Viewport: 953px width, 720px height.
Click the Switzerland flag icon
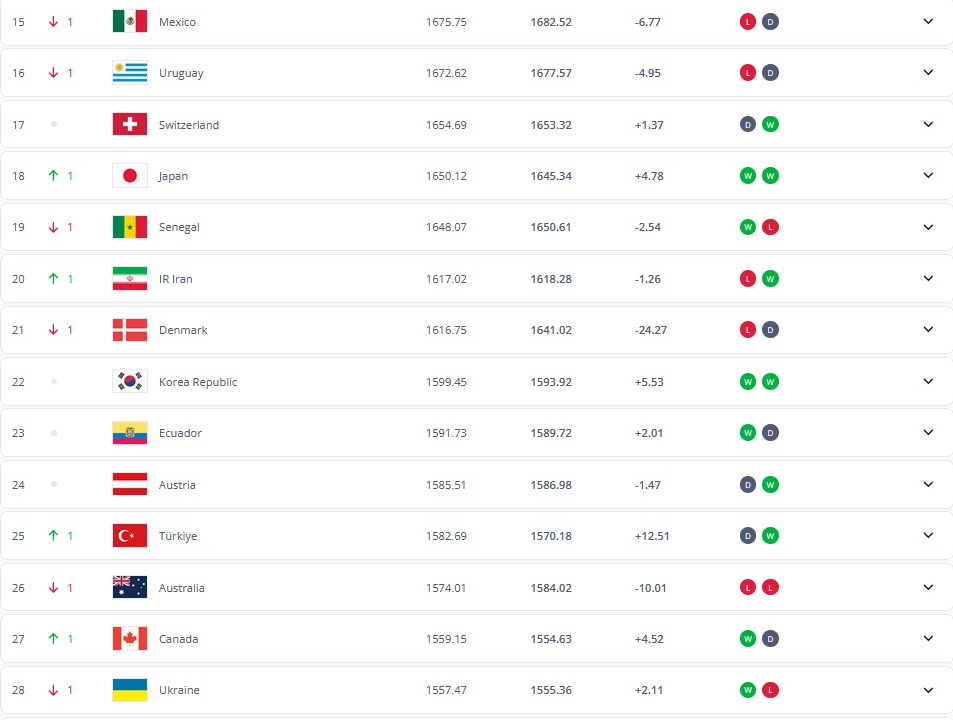pos(130,125)
